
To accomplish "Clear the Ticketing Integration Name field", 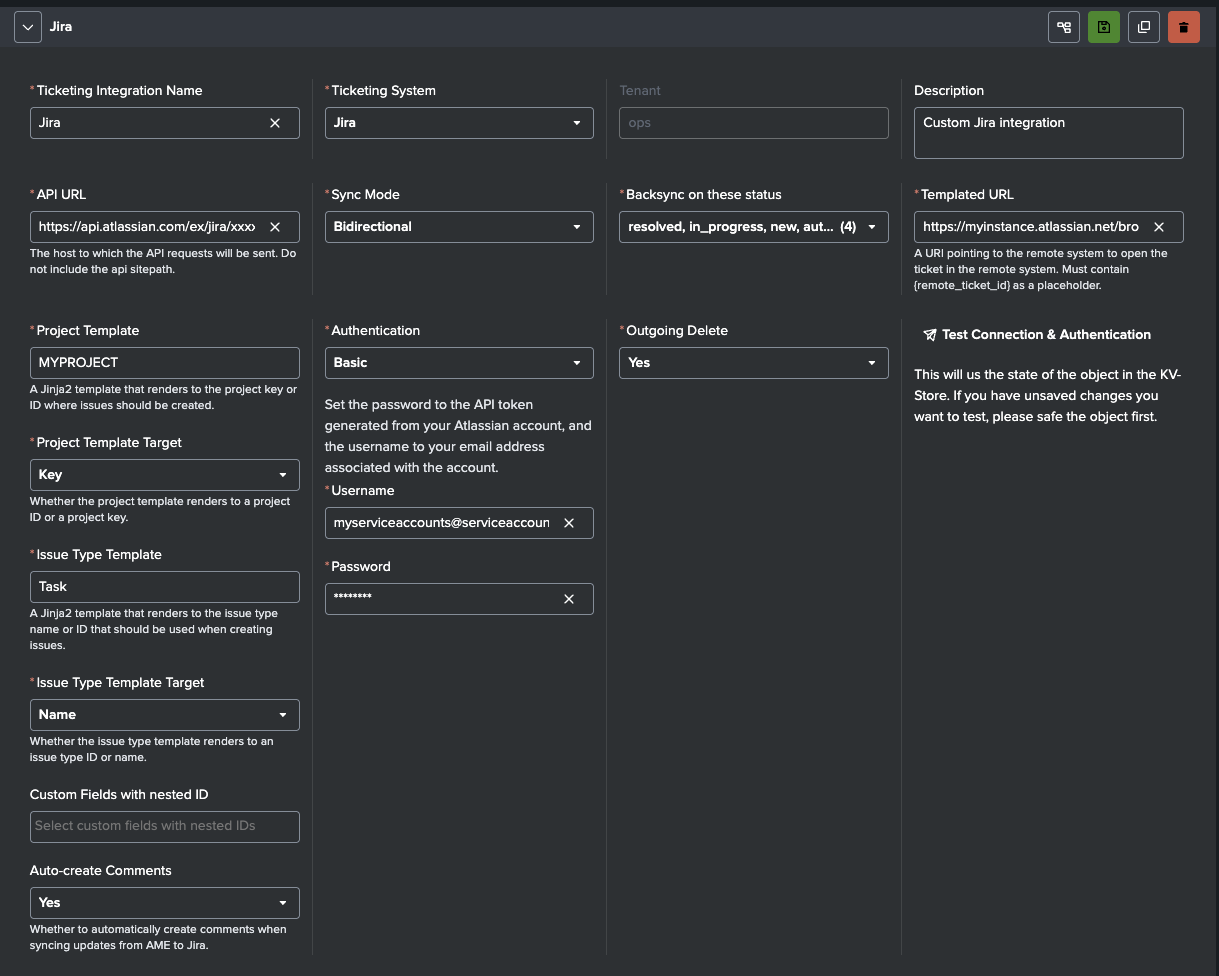I will [x=275, y=122].
